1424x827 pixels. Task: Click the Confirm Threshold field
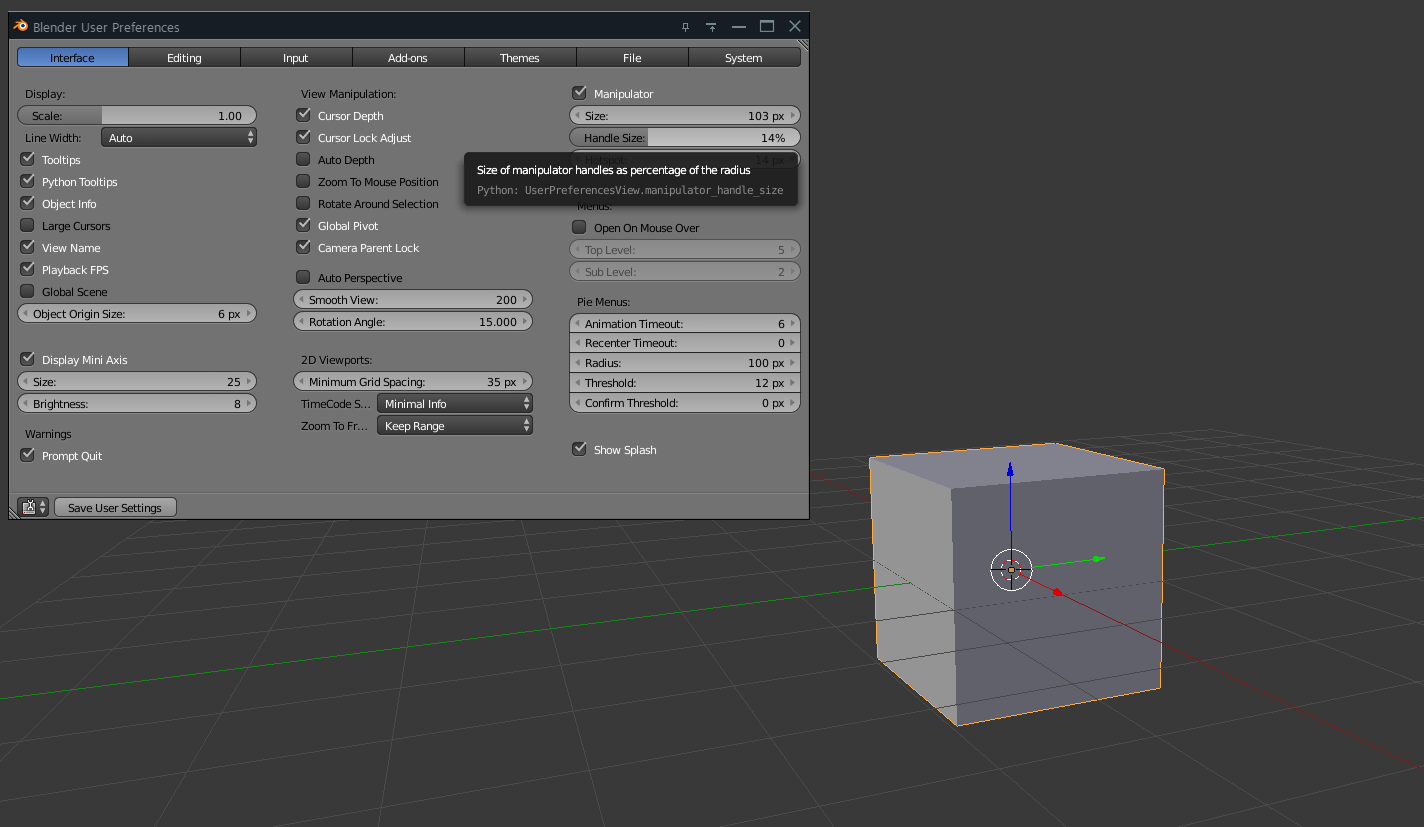(685, 403)
